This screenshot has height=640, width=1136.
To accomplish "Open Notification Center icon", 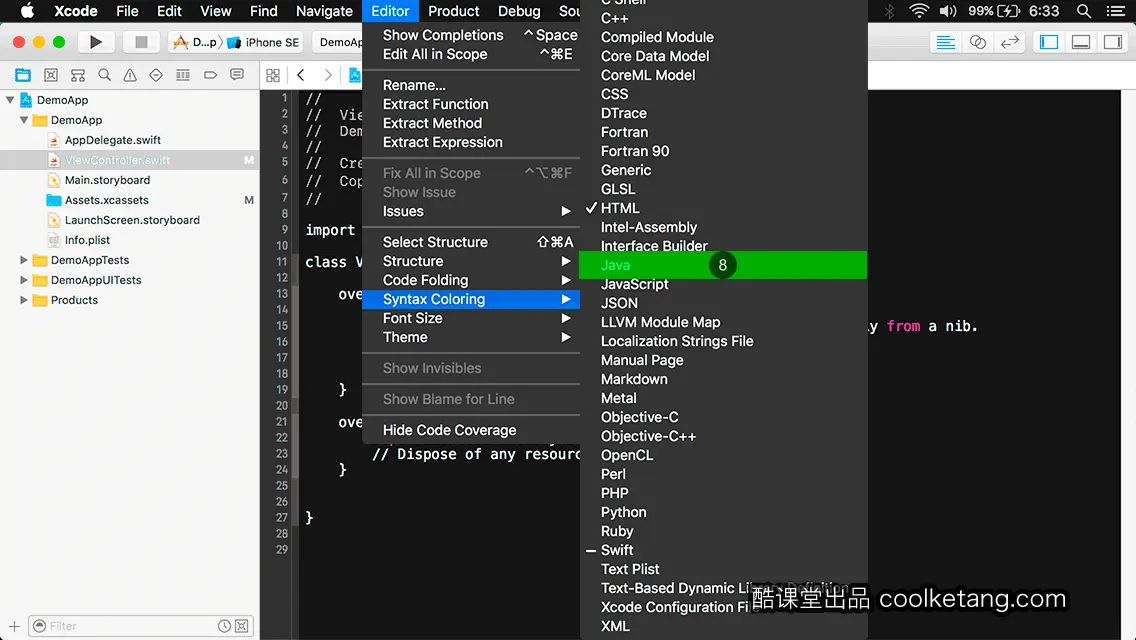I will click(x=1116, y=11).
